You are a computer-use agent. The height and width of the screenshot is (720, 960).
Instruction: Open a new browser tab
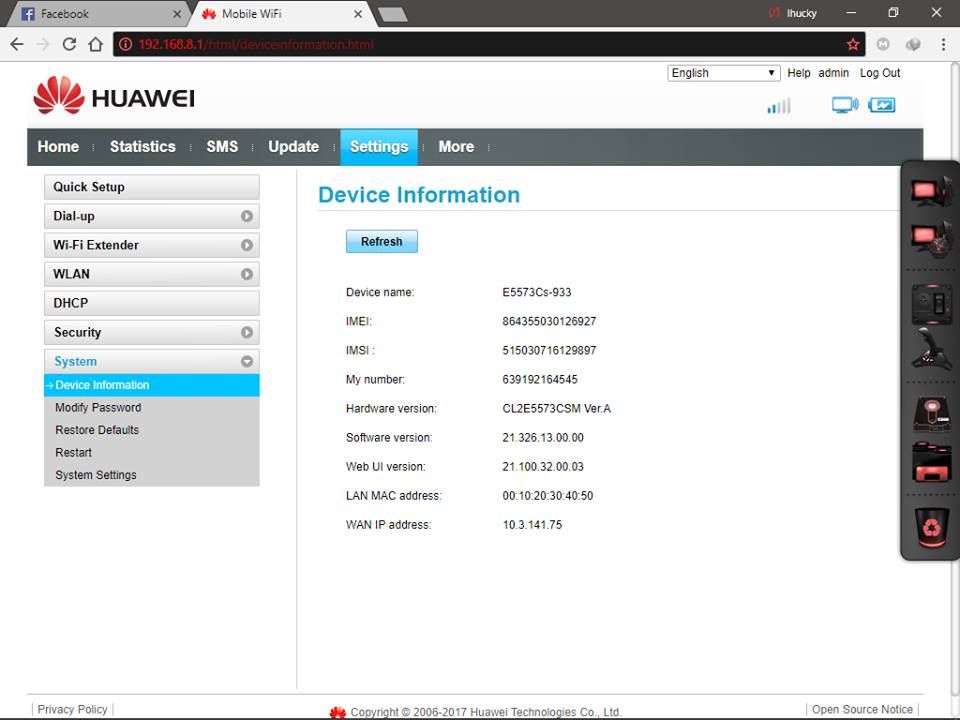pyautogui.click(x=392, y=14)
